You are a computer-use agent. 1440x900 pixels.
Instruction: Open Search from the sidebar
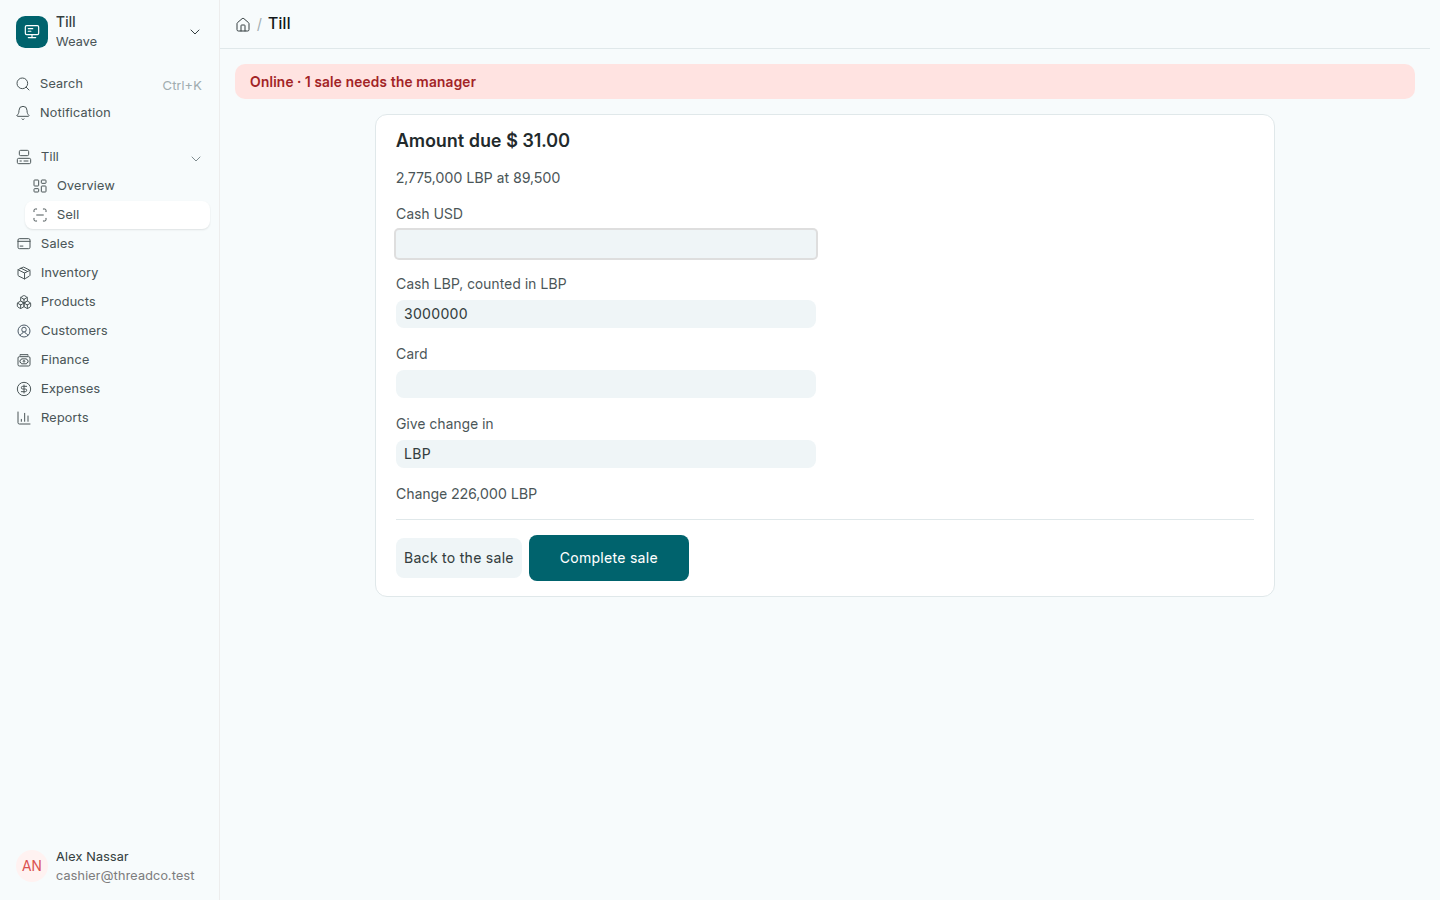pyautogui.click(x=110, y=84)
